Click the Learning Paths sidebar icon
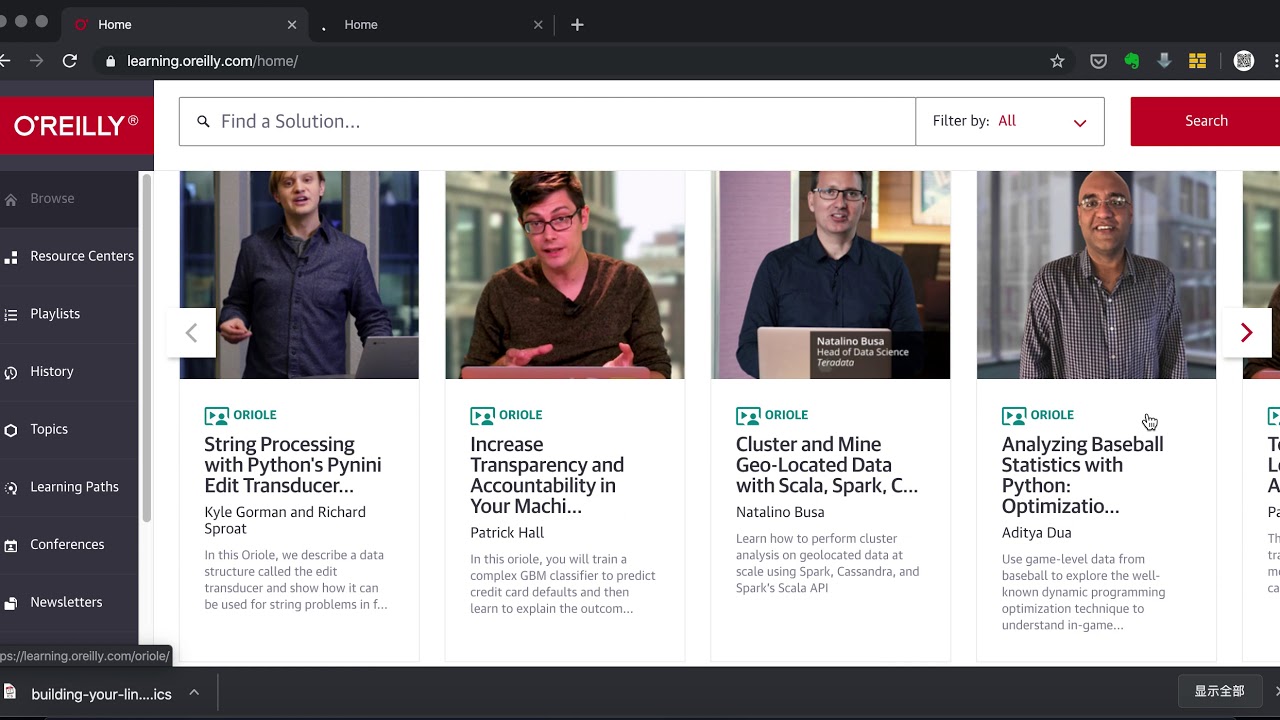1280x720 pixels. pyautogui.click(x=11, y=488)
